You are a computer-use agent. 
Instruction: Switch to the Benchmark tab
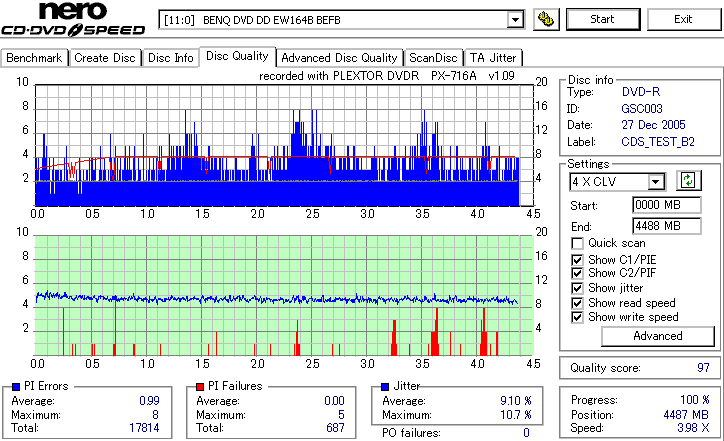coord(34,58)
